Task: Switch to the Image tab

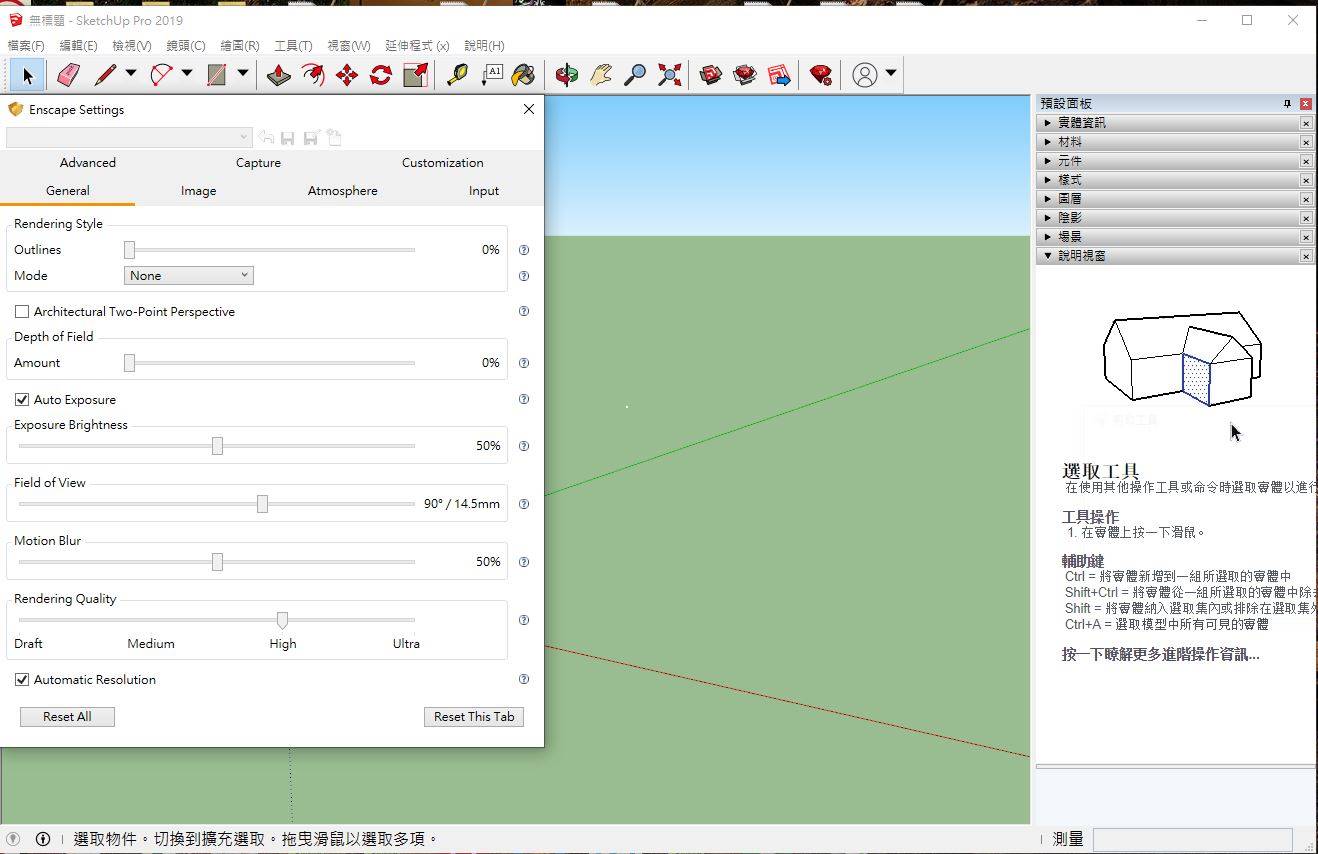Action: pyautogui.click(x=198, y=191)
